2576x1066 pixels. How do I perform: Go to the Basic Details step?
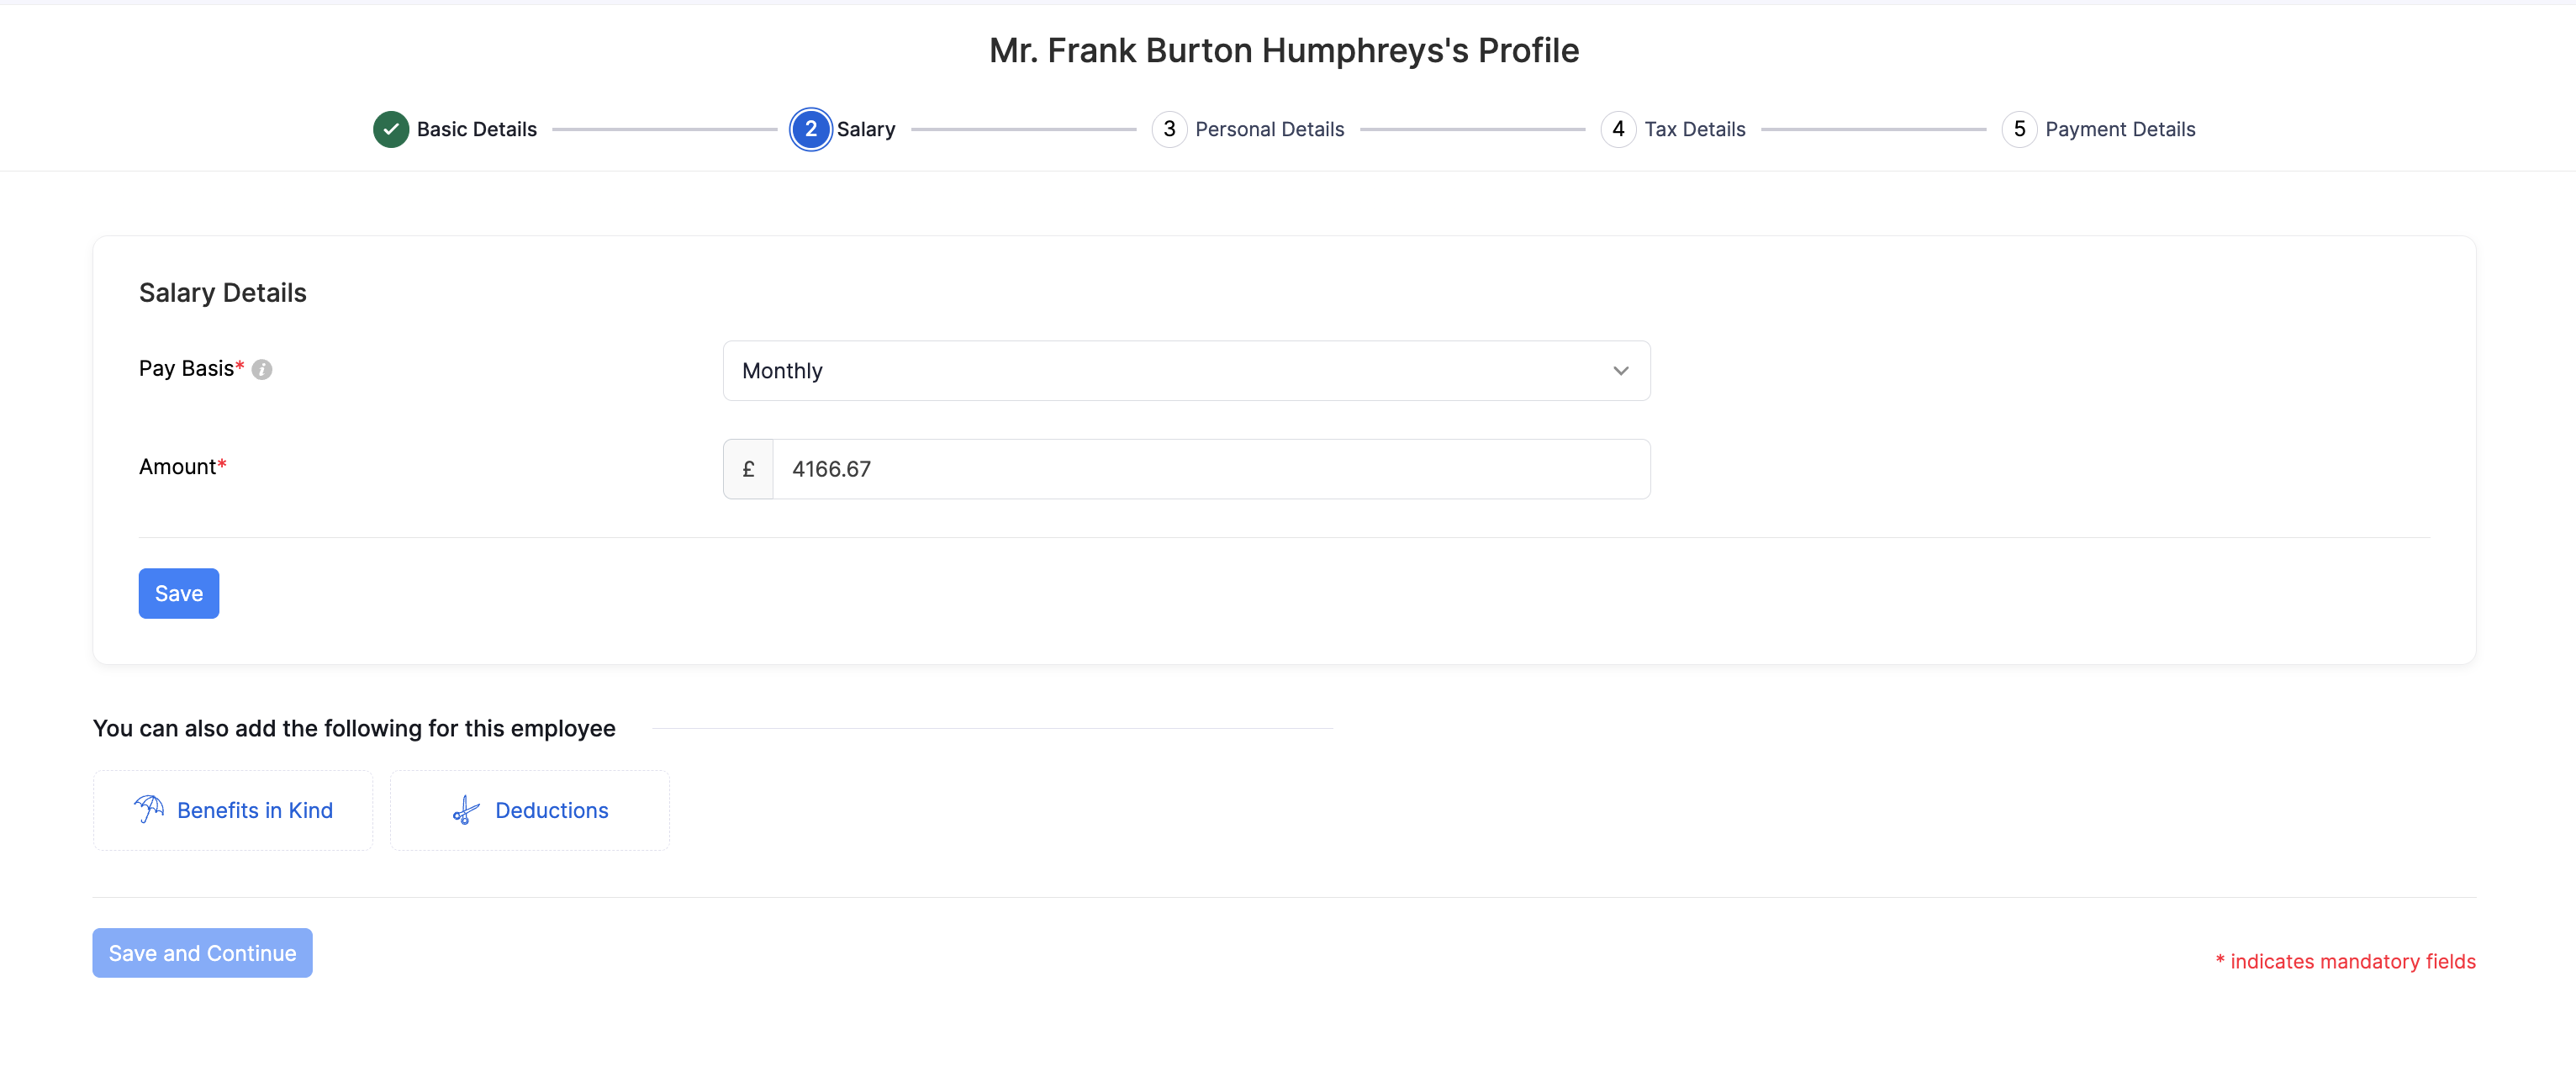coord(476,129)
